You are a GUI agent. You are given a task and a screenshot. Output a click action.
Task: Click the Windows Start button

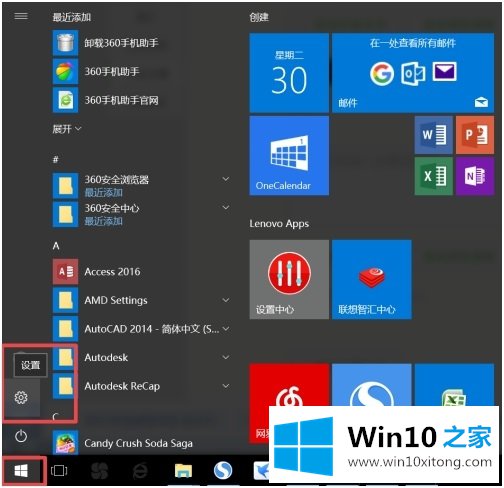coord(21,471)
